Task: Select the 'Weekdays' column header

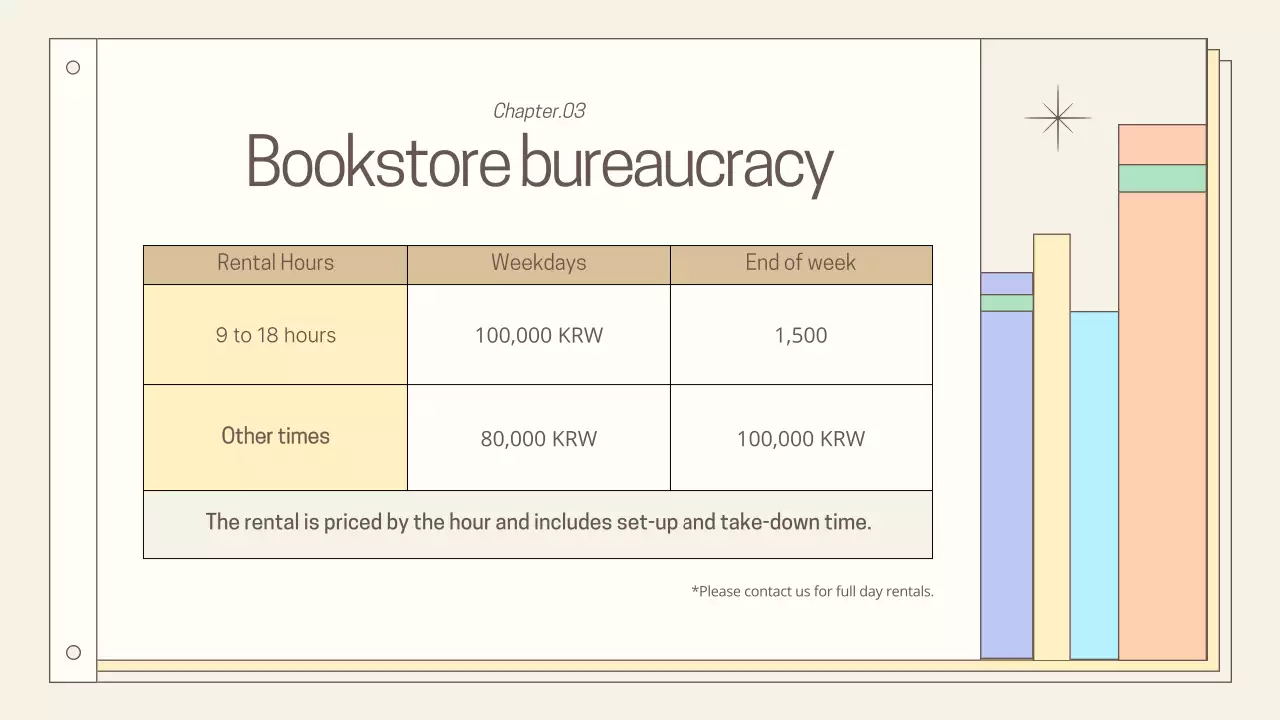Action: pos(538,263)
